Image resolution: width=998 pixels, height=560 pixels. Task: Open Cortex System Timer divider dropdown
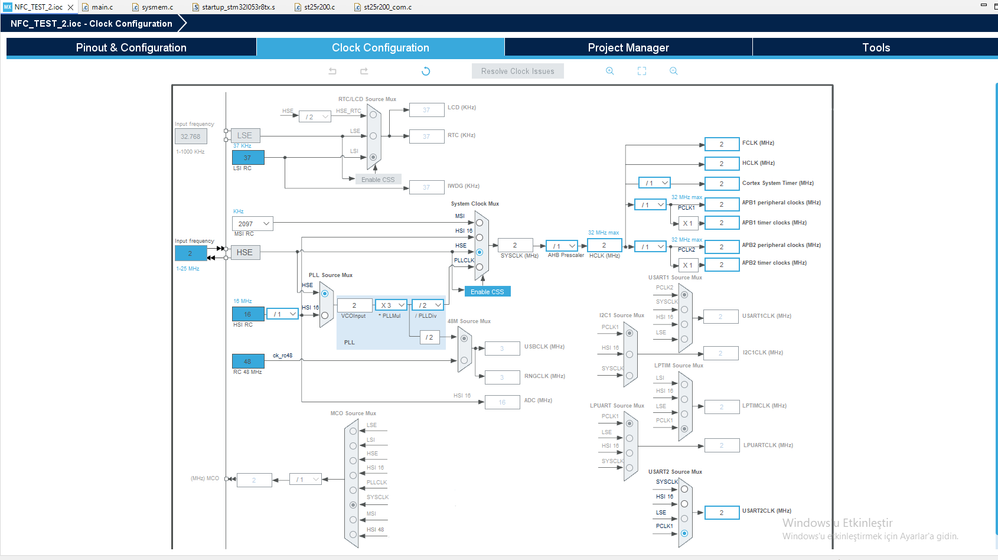654,183
